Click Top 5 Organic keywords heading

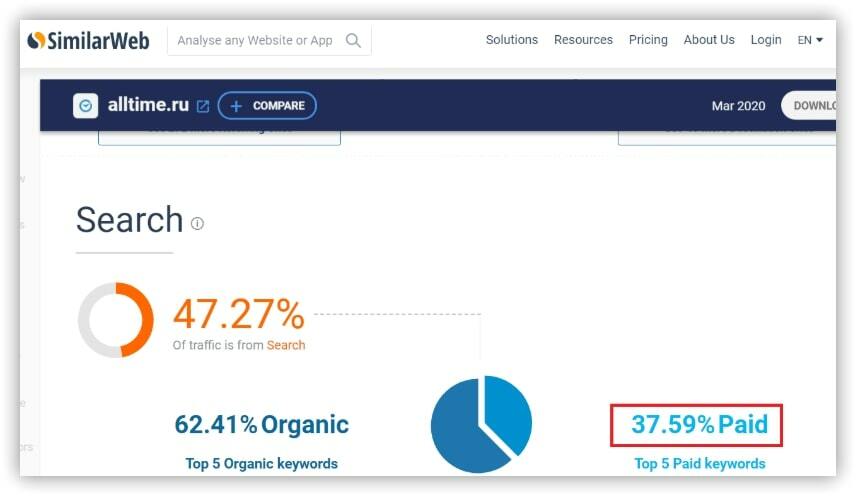[x=261, y=463]
